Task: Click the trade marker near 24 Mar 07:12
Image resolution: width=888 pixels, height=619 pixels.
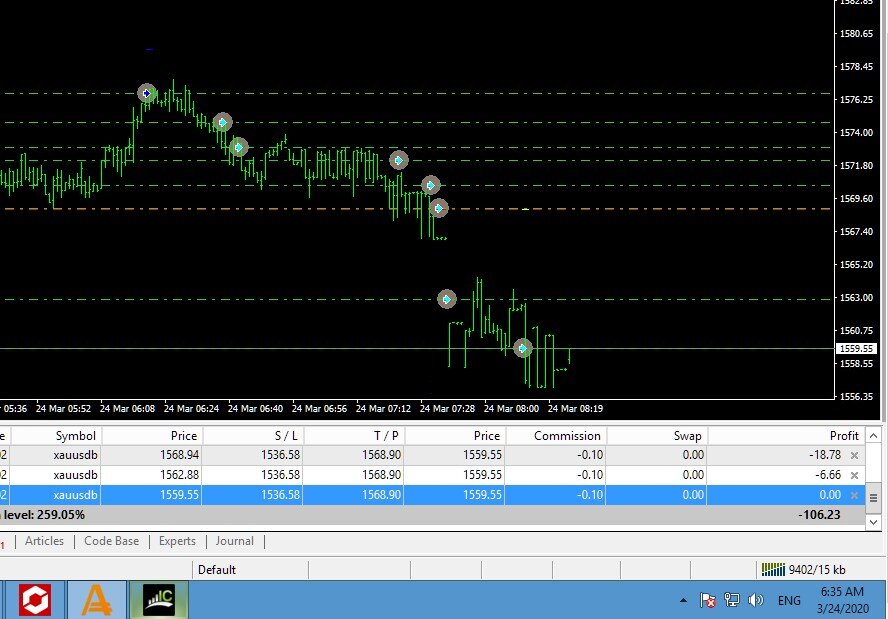Action: click(x=399, y=160)
